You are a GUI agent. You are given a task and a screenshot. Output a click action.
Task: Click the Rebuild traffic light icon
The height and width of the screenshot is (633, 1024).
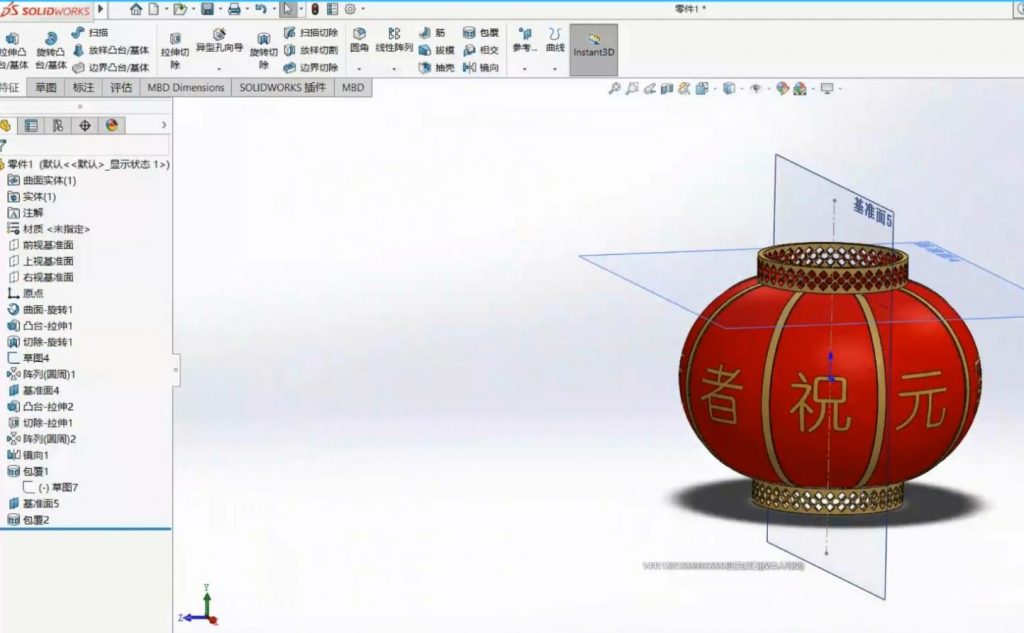tap(315, 9)
